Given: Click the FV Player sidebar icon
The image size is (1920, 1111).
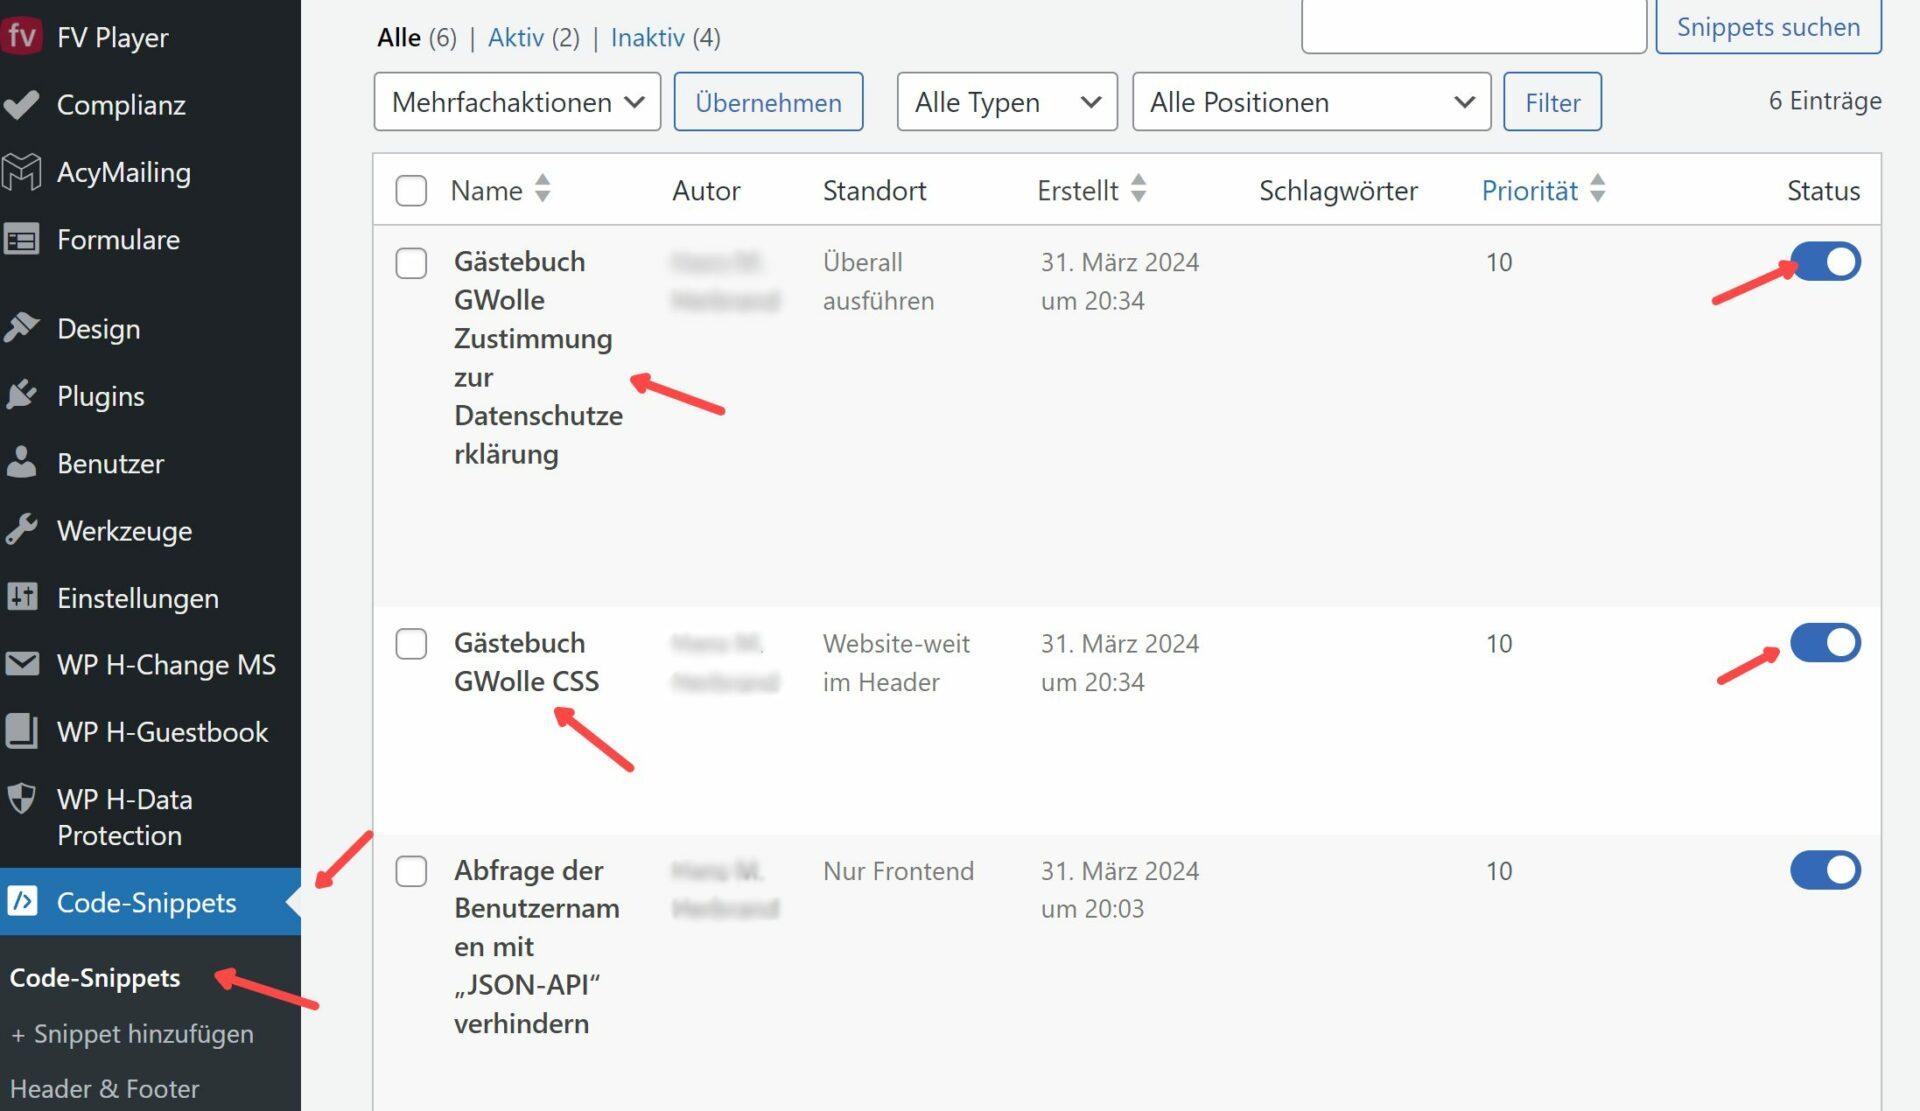Looking at the screenshot, I should pos(21,37).
